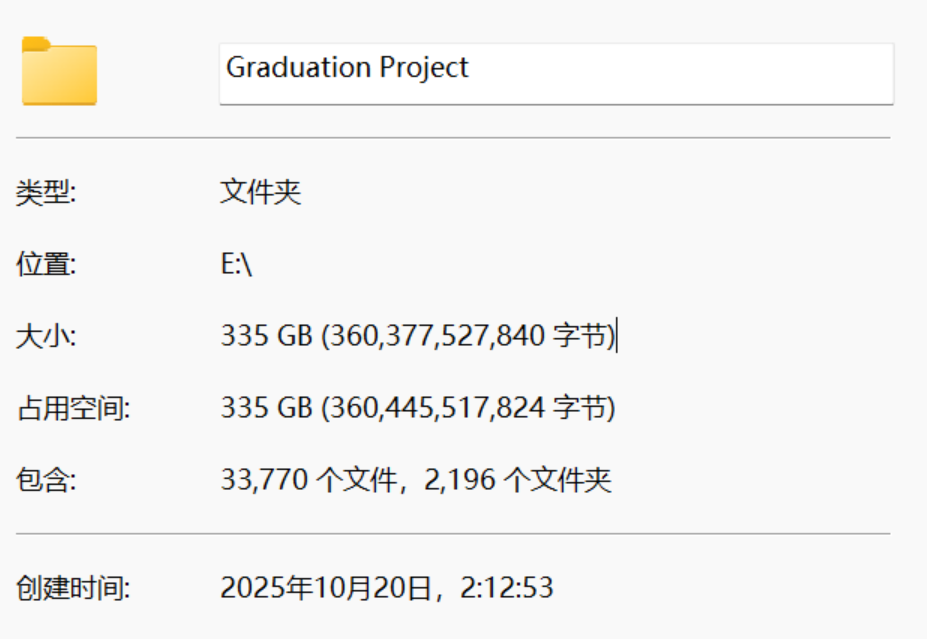
Task: Click "335 GB" in the 大小 row
Action: point(266,336)
